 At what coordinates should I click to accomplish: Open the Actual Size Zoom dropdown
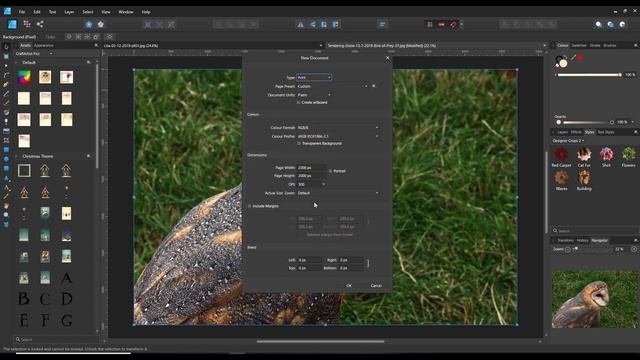tap(338, 193)
